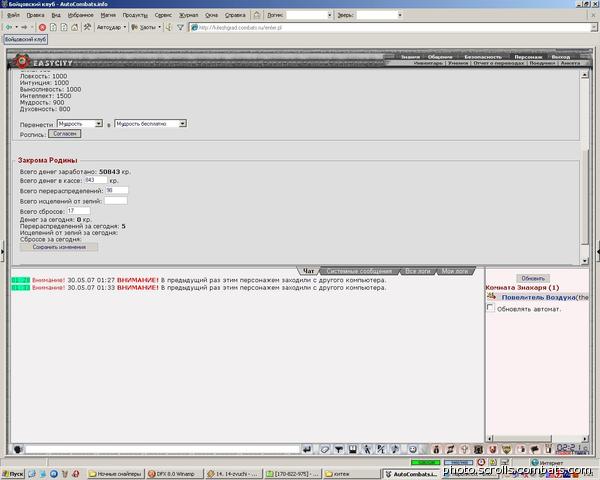Click the Всего сбросов input field

[x=78, y=211]
